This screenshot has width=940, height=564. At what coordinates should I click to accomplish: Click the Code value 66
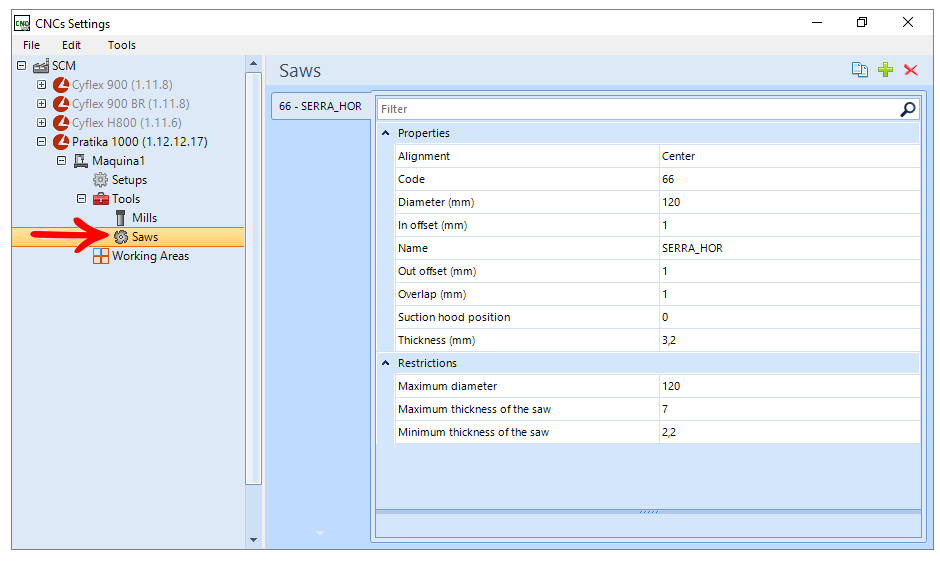[790, 179]
